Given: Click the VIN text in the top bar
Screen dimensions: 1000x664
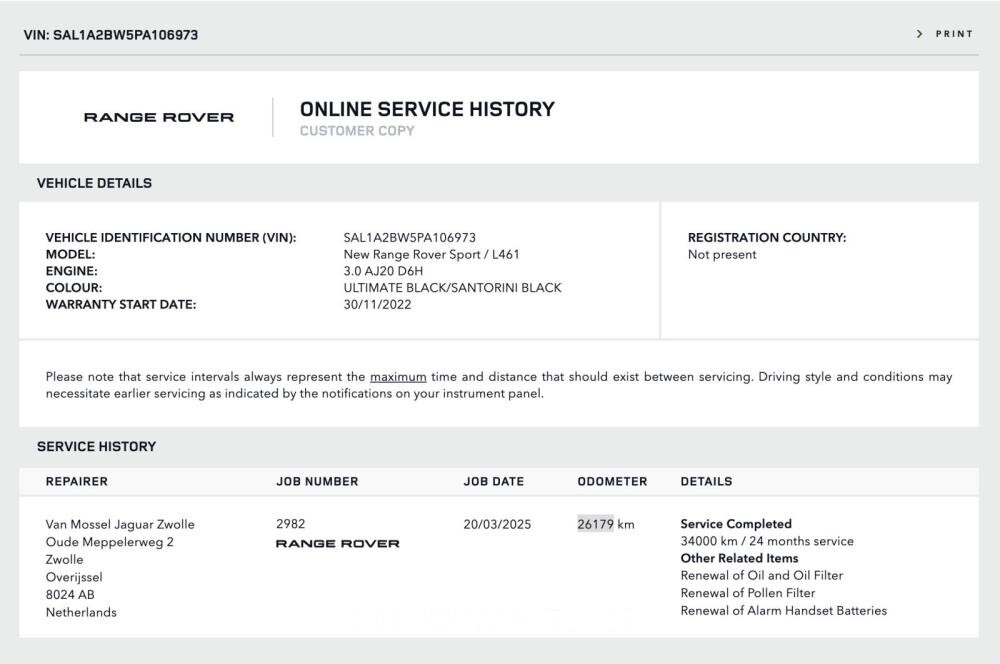Looking at the screenshot, I should [110, 35].
